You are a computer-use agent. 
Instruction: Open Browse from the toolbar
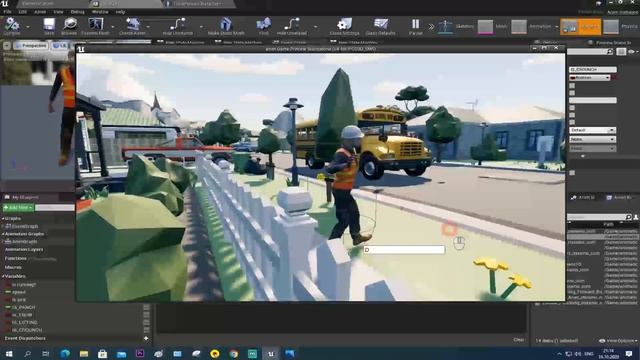(x=69, y=25)
